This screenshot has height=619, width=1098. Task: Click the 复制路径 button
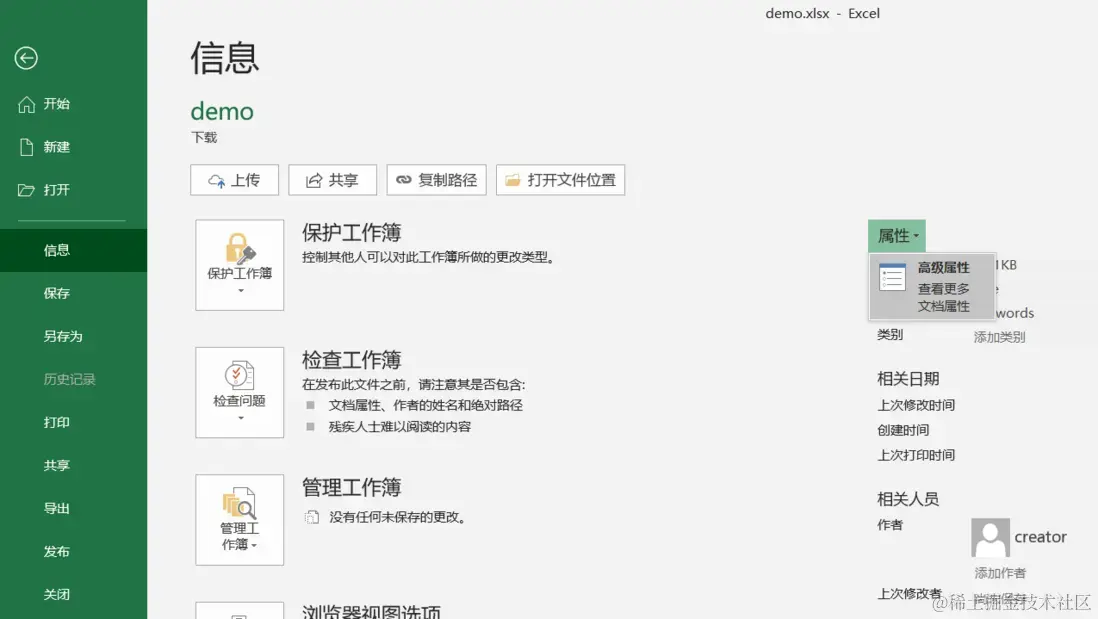436,180
